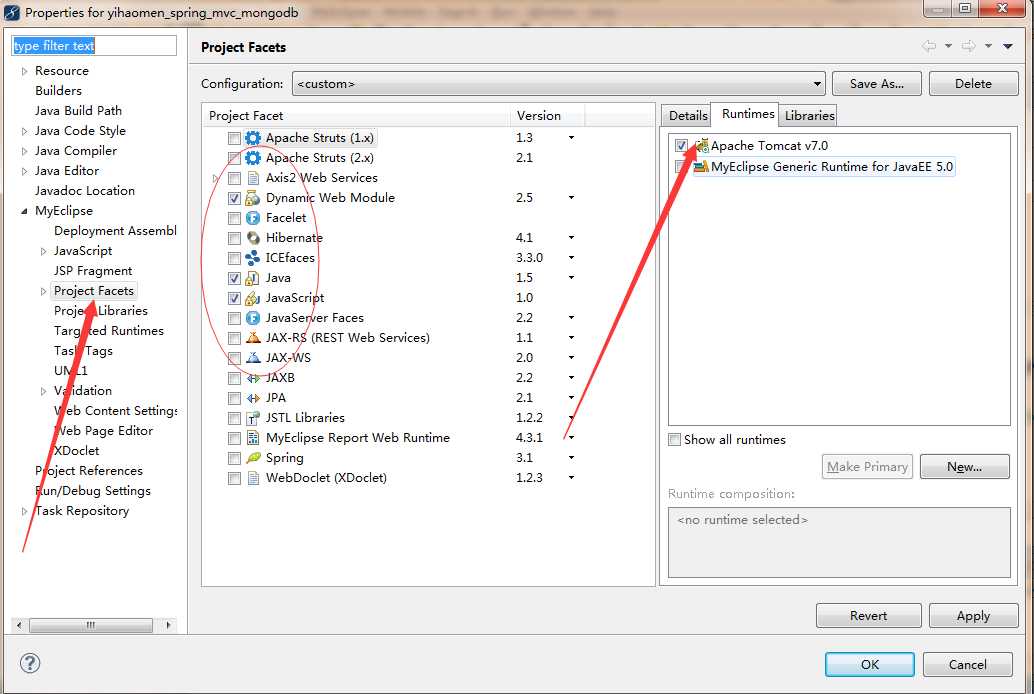Enable the Spring facet checkbox

tap(234, 458)
